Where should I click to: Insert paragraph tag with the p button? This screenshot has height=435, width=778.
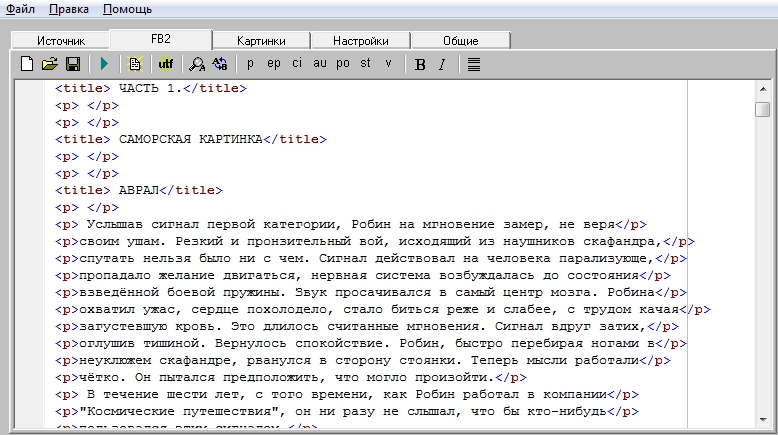[x=251, y=63]
